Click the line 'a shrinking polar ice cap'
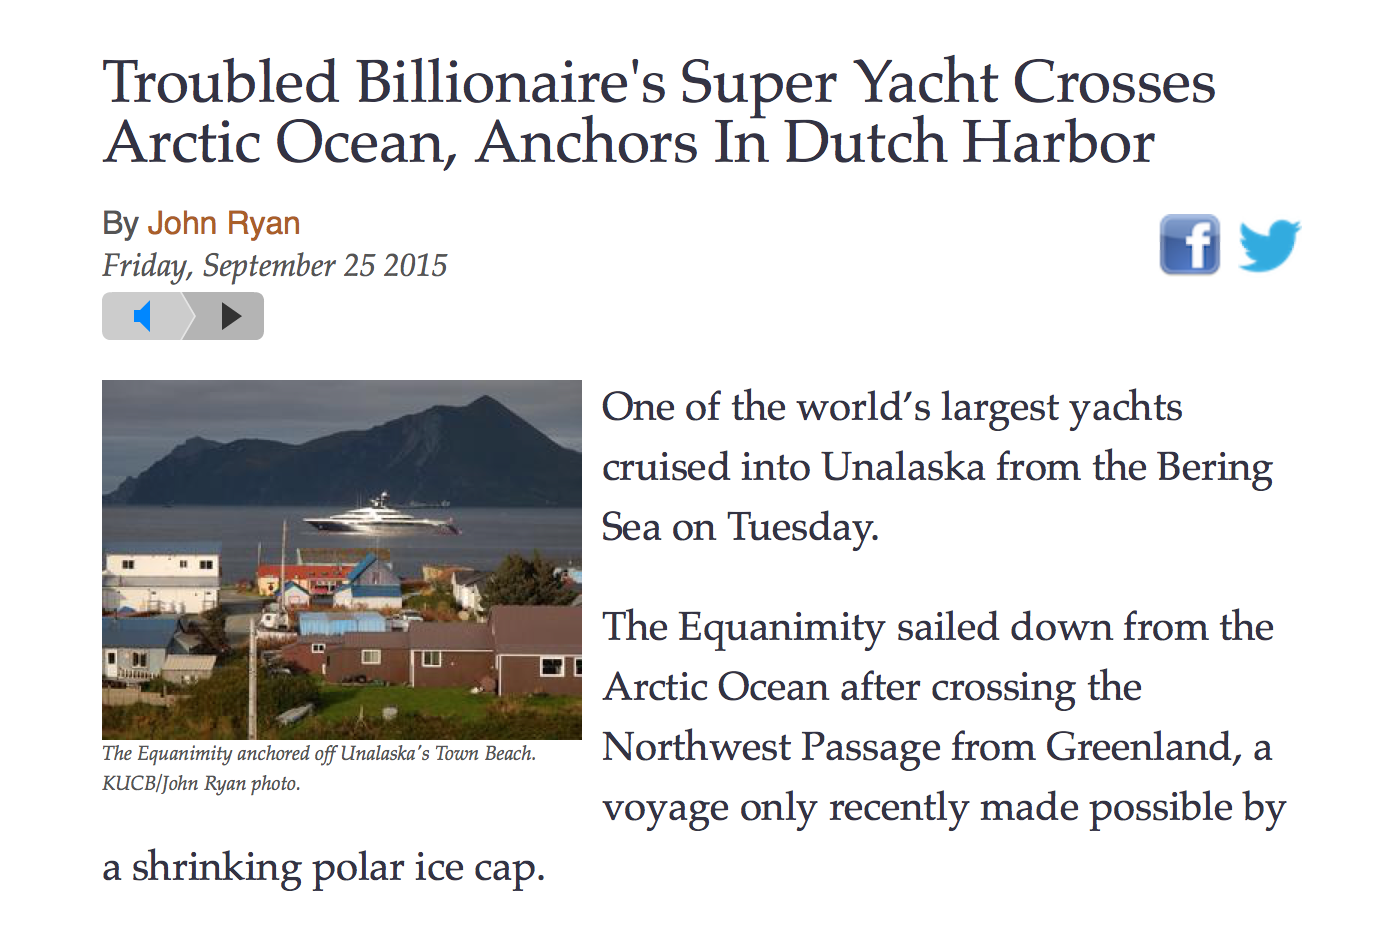 (x=324, y=867)
